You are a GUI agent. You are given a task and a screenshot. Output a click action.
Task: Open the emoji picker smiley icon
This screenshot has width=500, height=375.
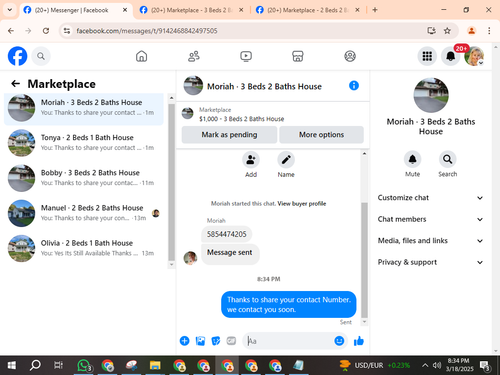pyautogui.click(x=339, y=341)
